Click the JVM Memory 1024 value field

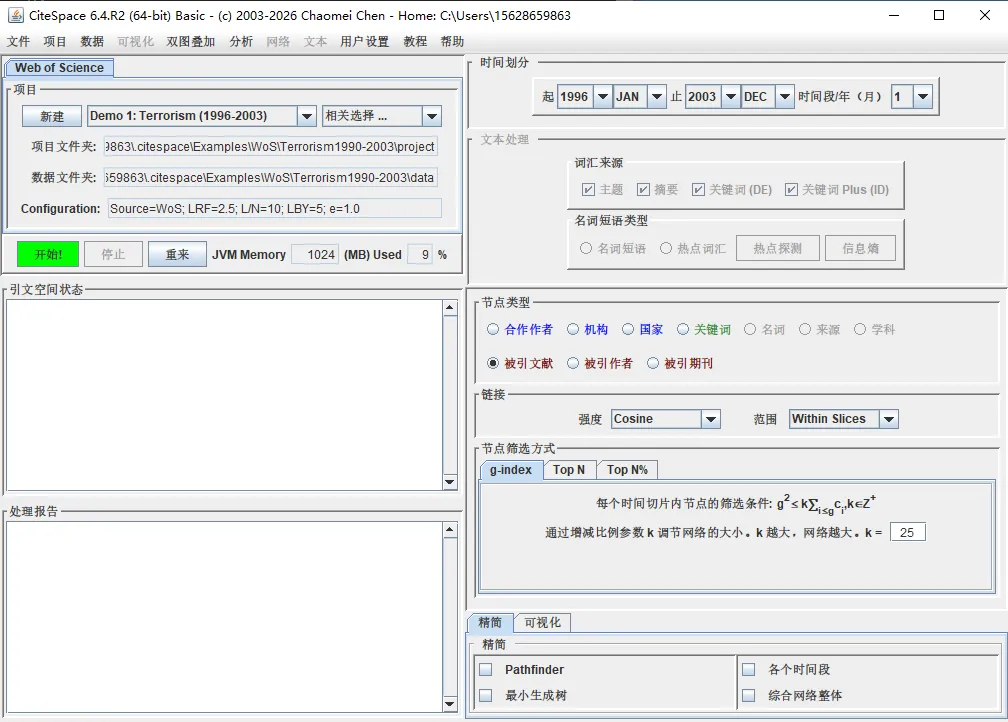(315, 255)
